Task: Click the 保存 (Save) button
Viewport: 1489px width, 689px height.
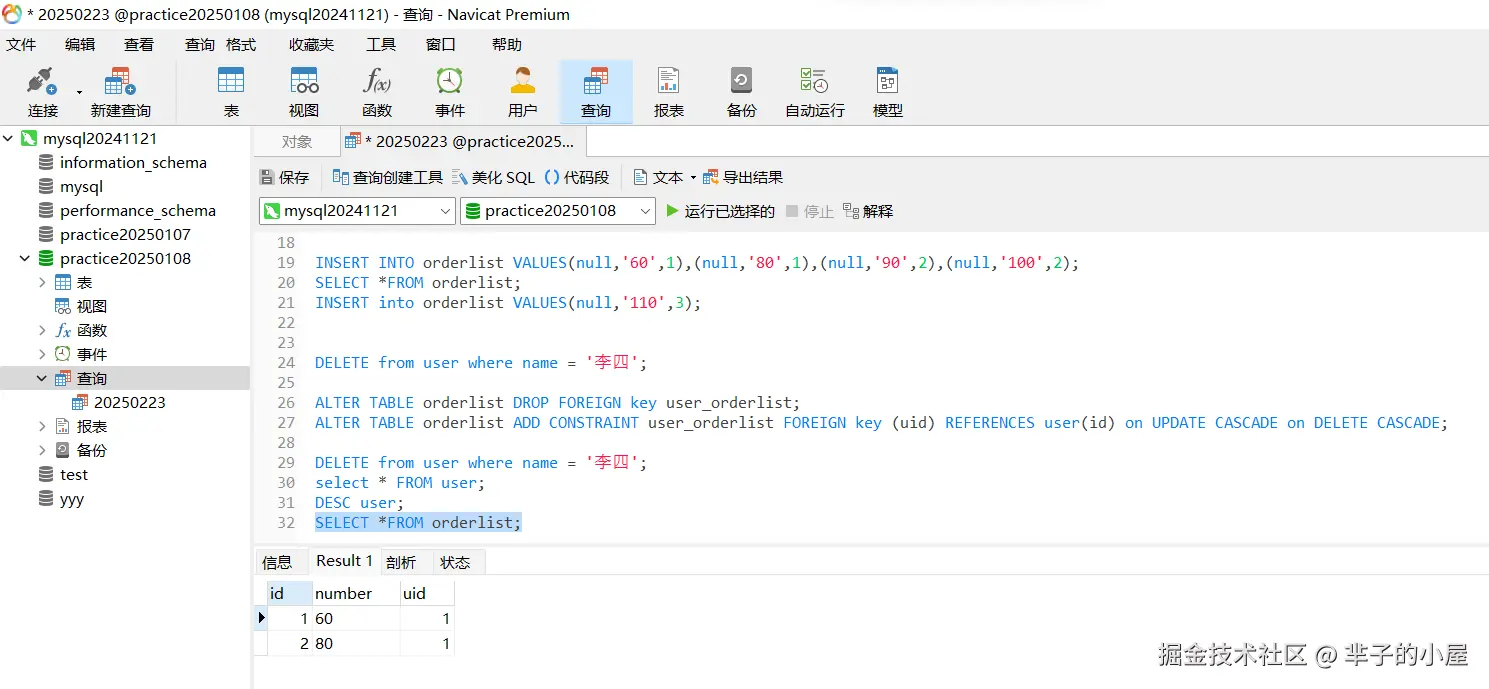Action: [285, 177]
